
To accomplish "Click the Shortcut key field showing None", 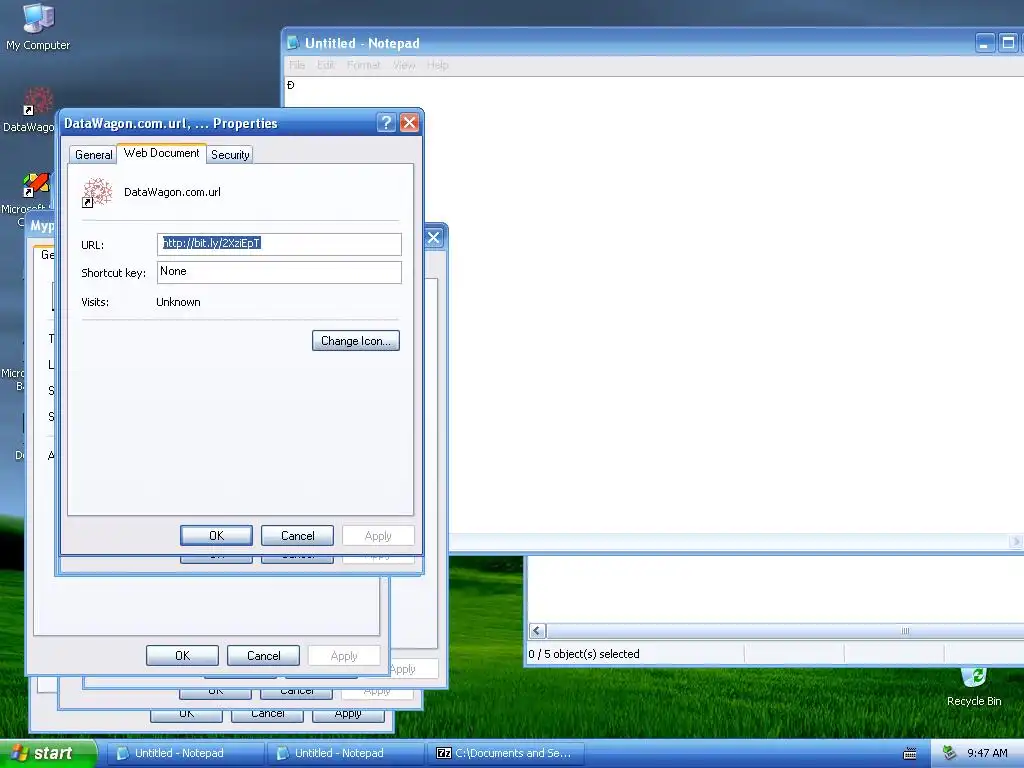I will pyautogui.click(x=279, y=272).
